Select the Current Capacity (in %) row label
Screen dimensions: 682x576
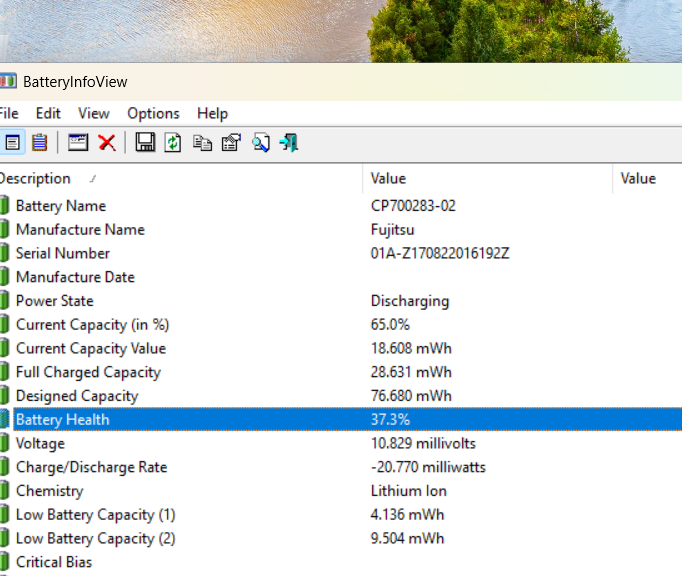(92, 325)
